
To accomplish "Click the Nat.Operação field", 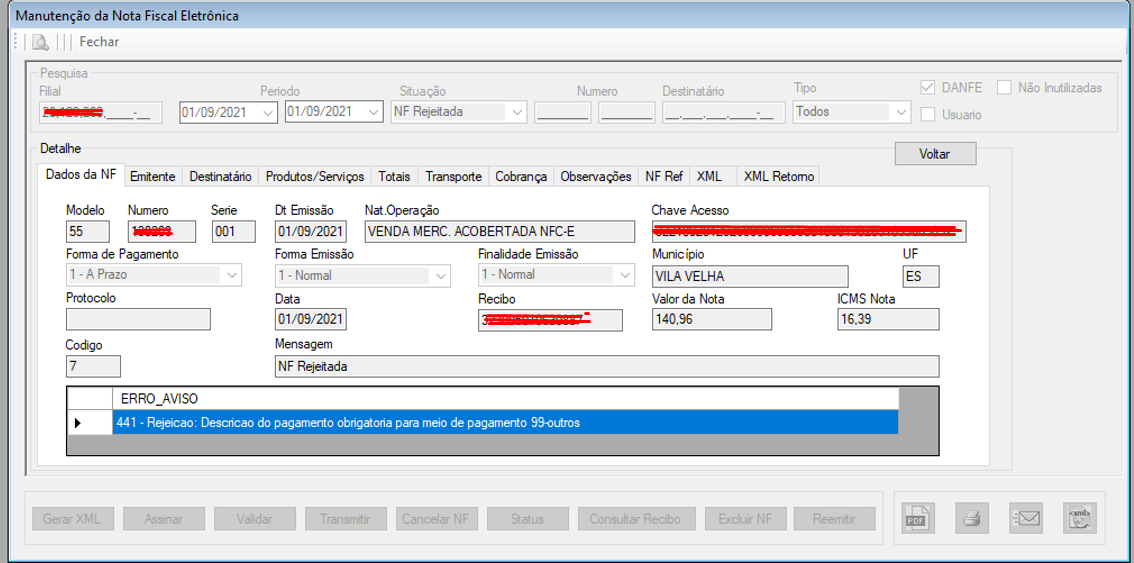I will point(498,231).
